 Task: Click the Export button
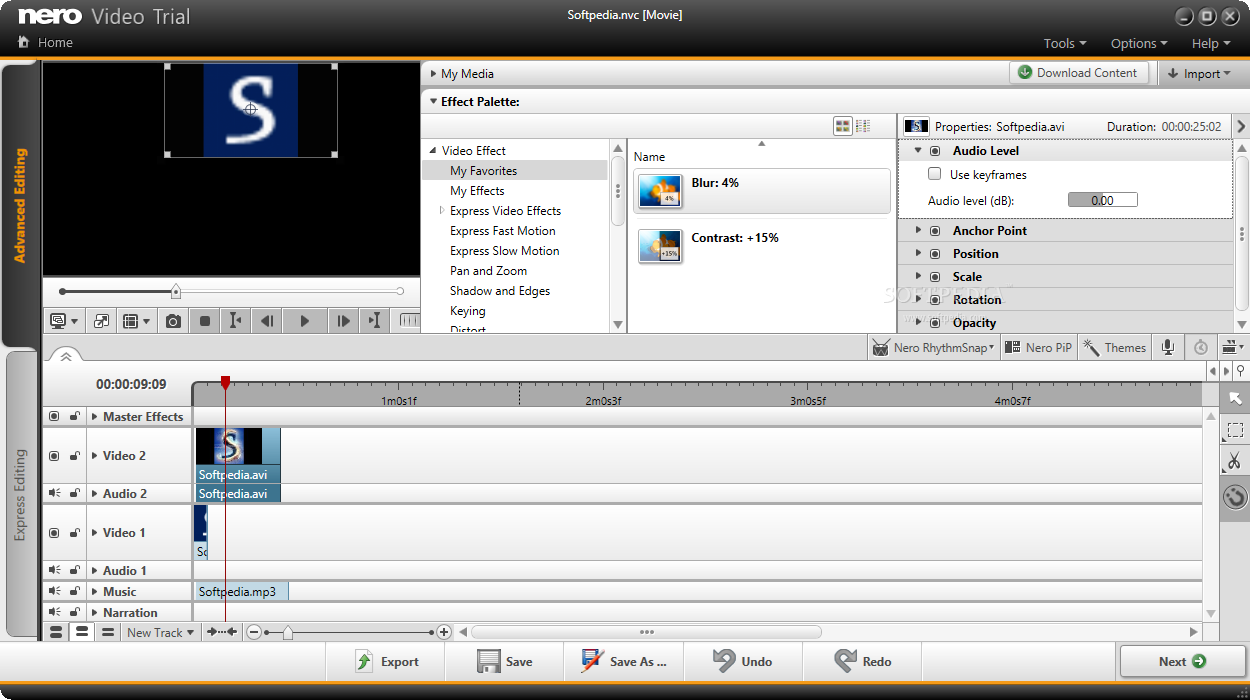pos(386,661)
